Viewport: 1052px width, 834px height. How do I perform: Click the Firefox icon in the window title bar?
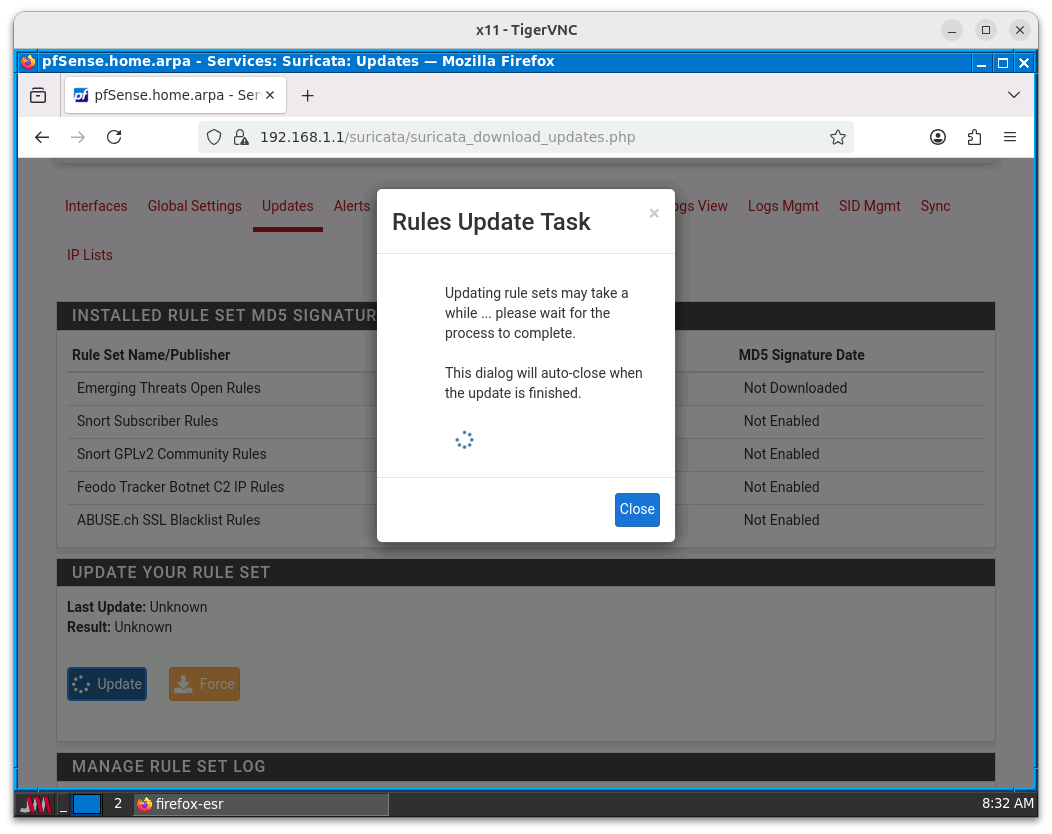pyautogui.click(x=28, y=62)
